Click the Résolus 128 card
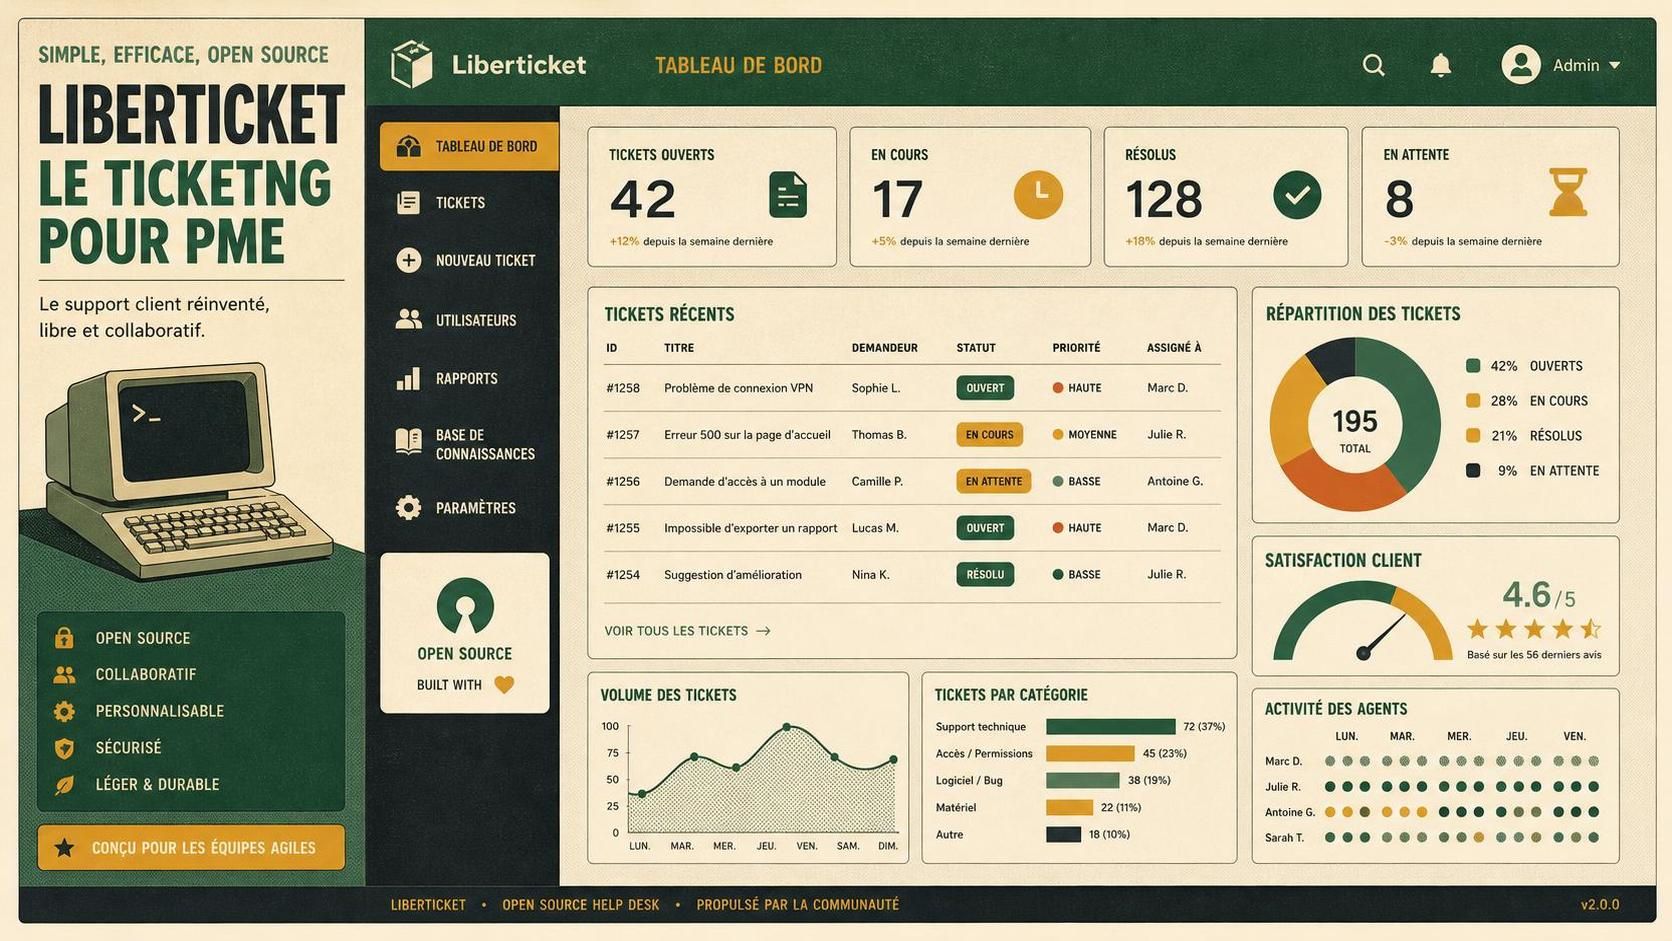The image size is (1672, 941). coord(1226,197)
